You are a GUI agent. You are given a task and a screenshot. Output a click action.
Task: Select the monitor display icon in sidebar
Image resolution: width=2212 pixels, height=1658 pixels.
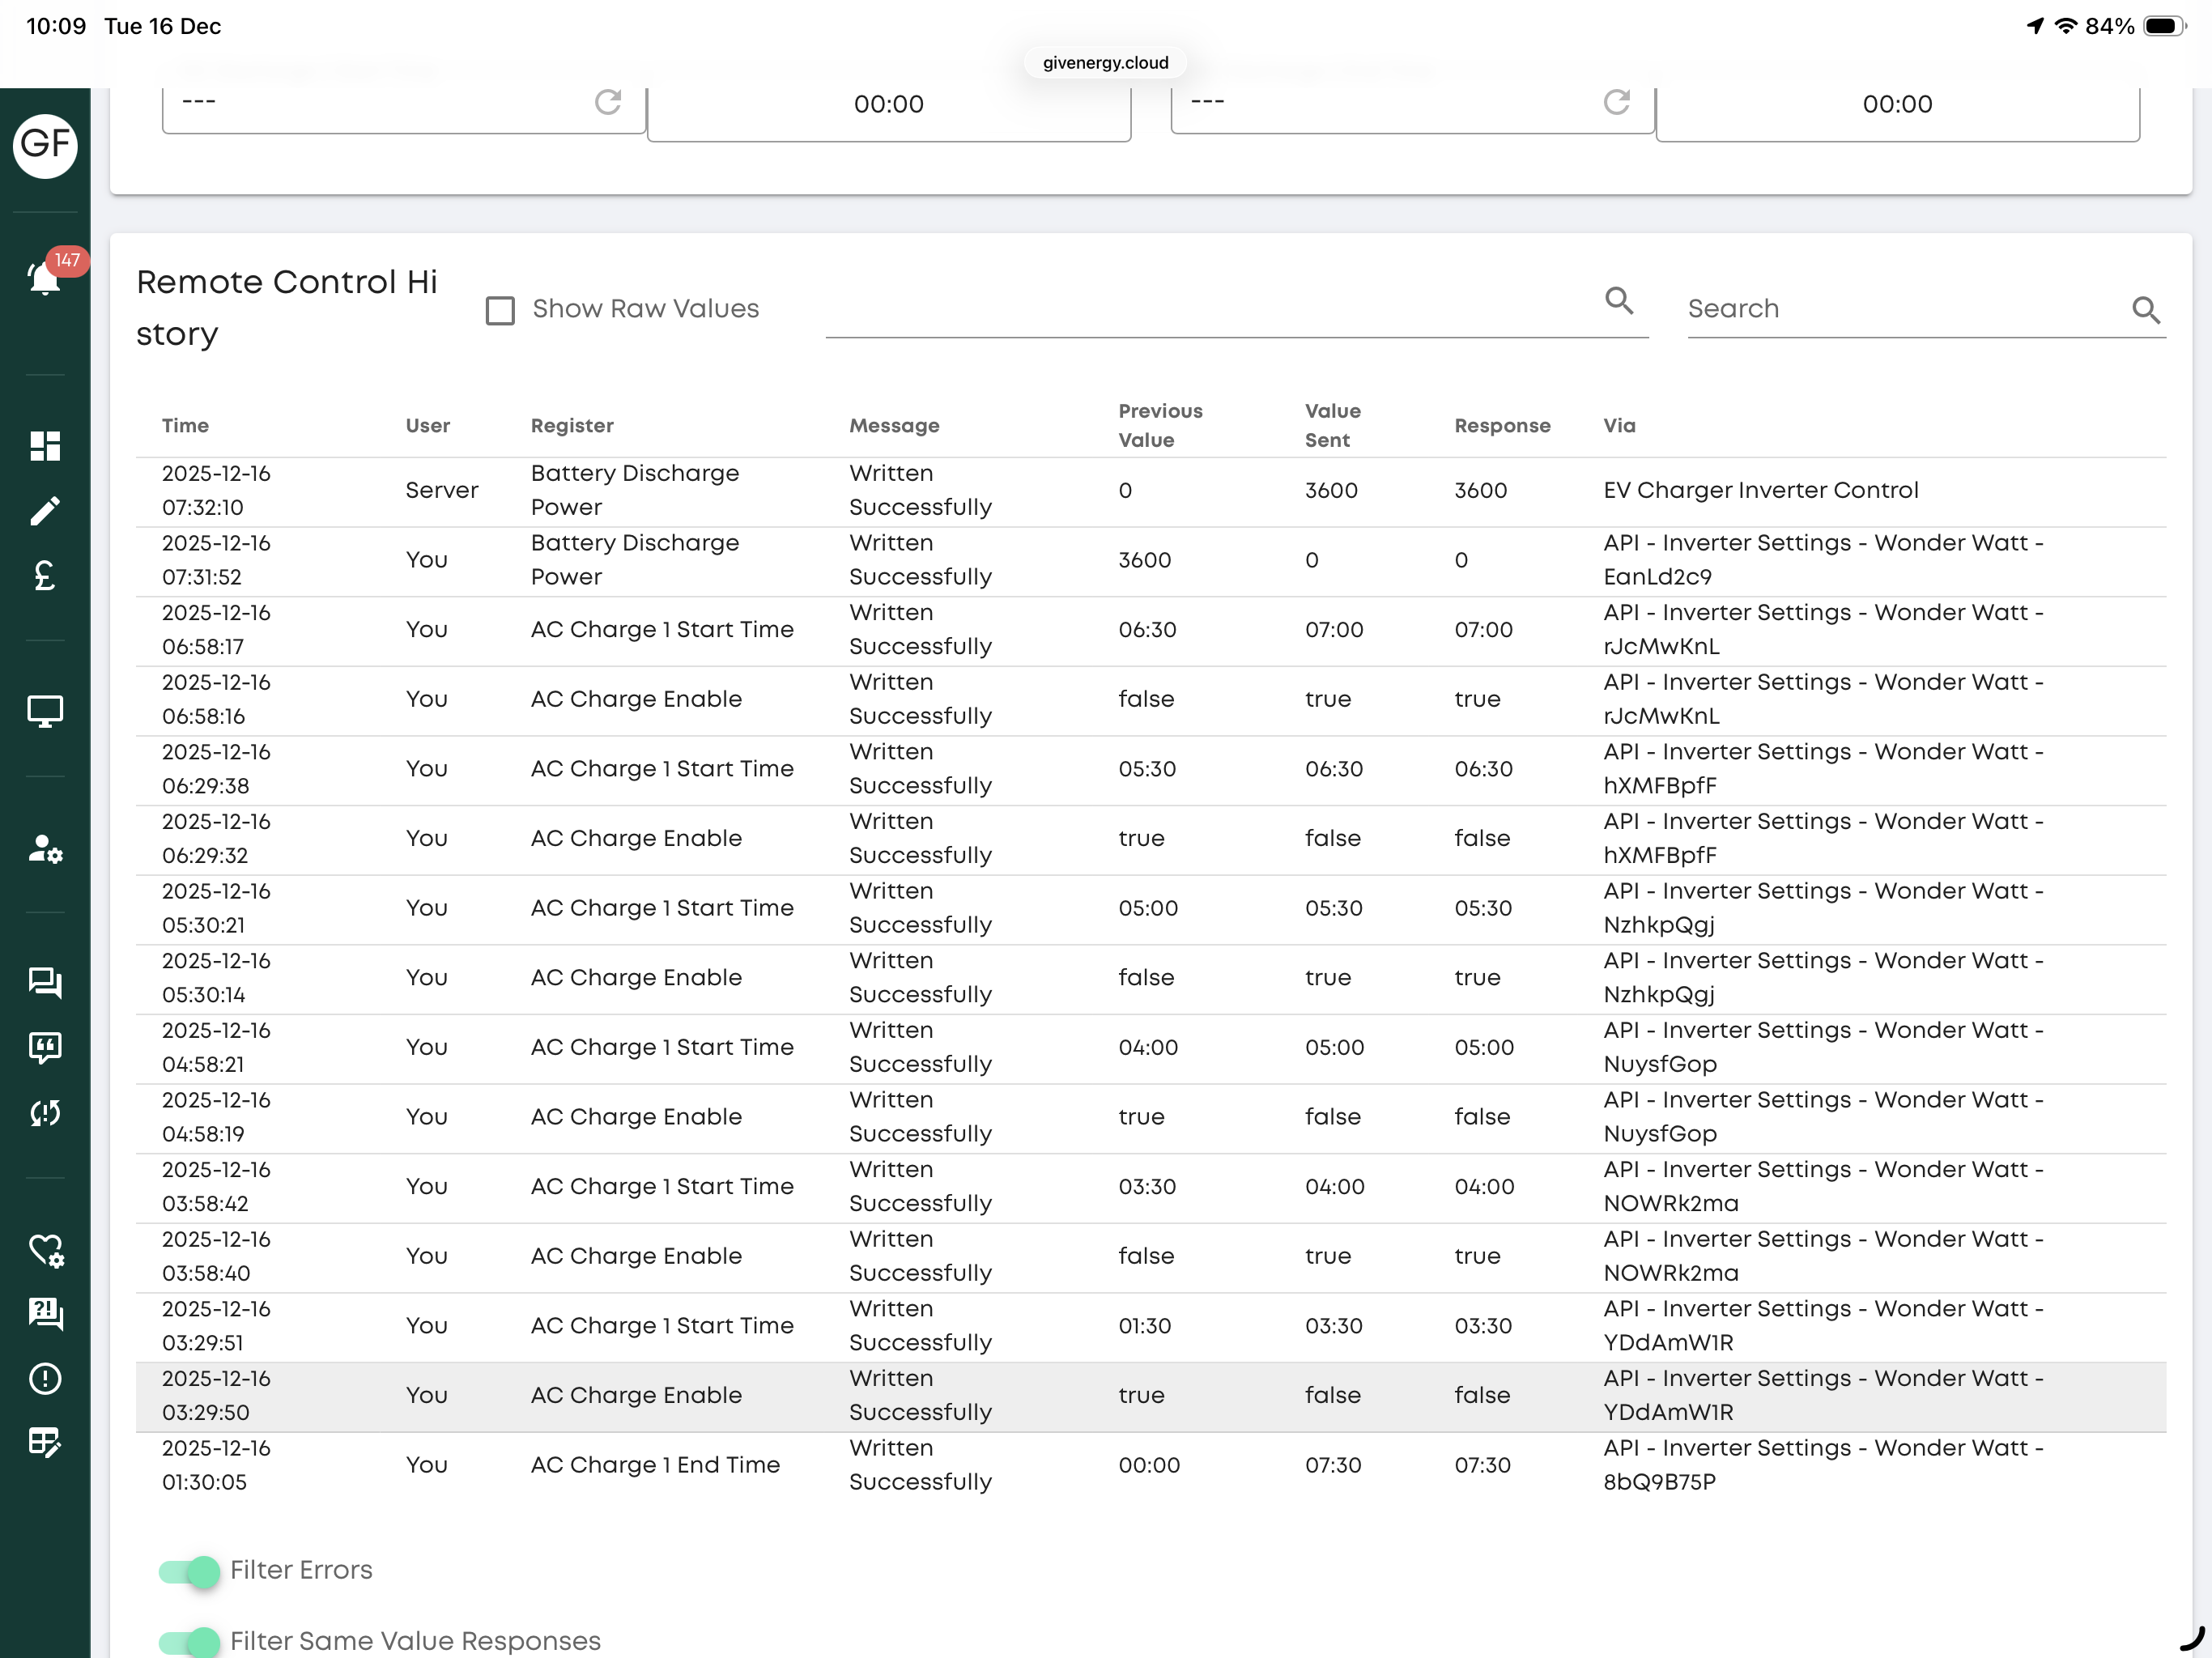pos(45,711)
